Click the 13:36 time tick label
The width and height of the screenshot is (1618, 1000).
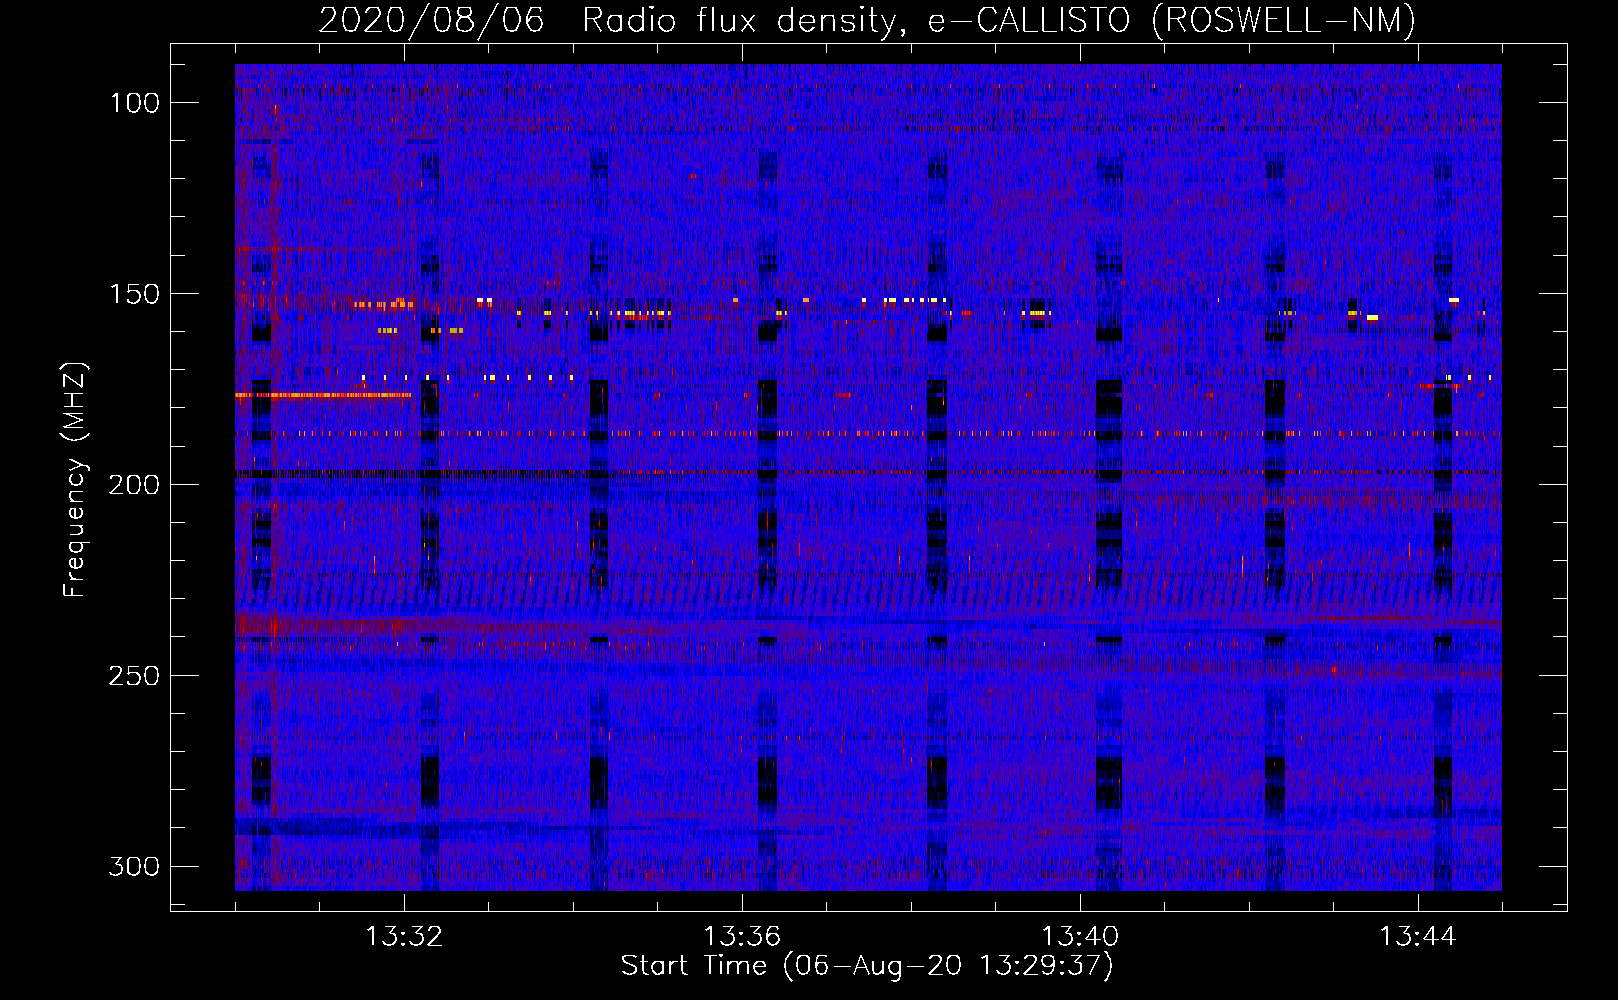pos(742,937)
